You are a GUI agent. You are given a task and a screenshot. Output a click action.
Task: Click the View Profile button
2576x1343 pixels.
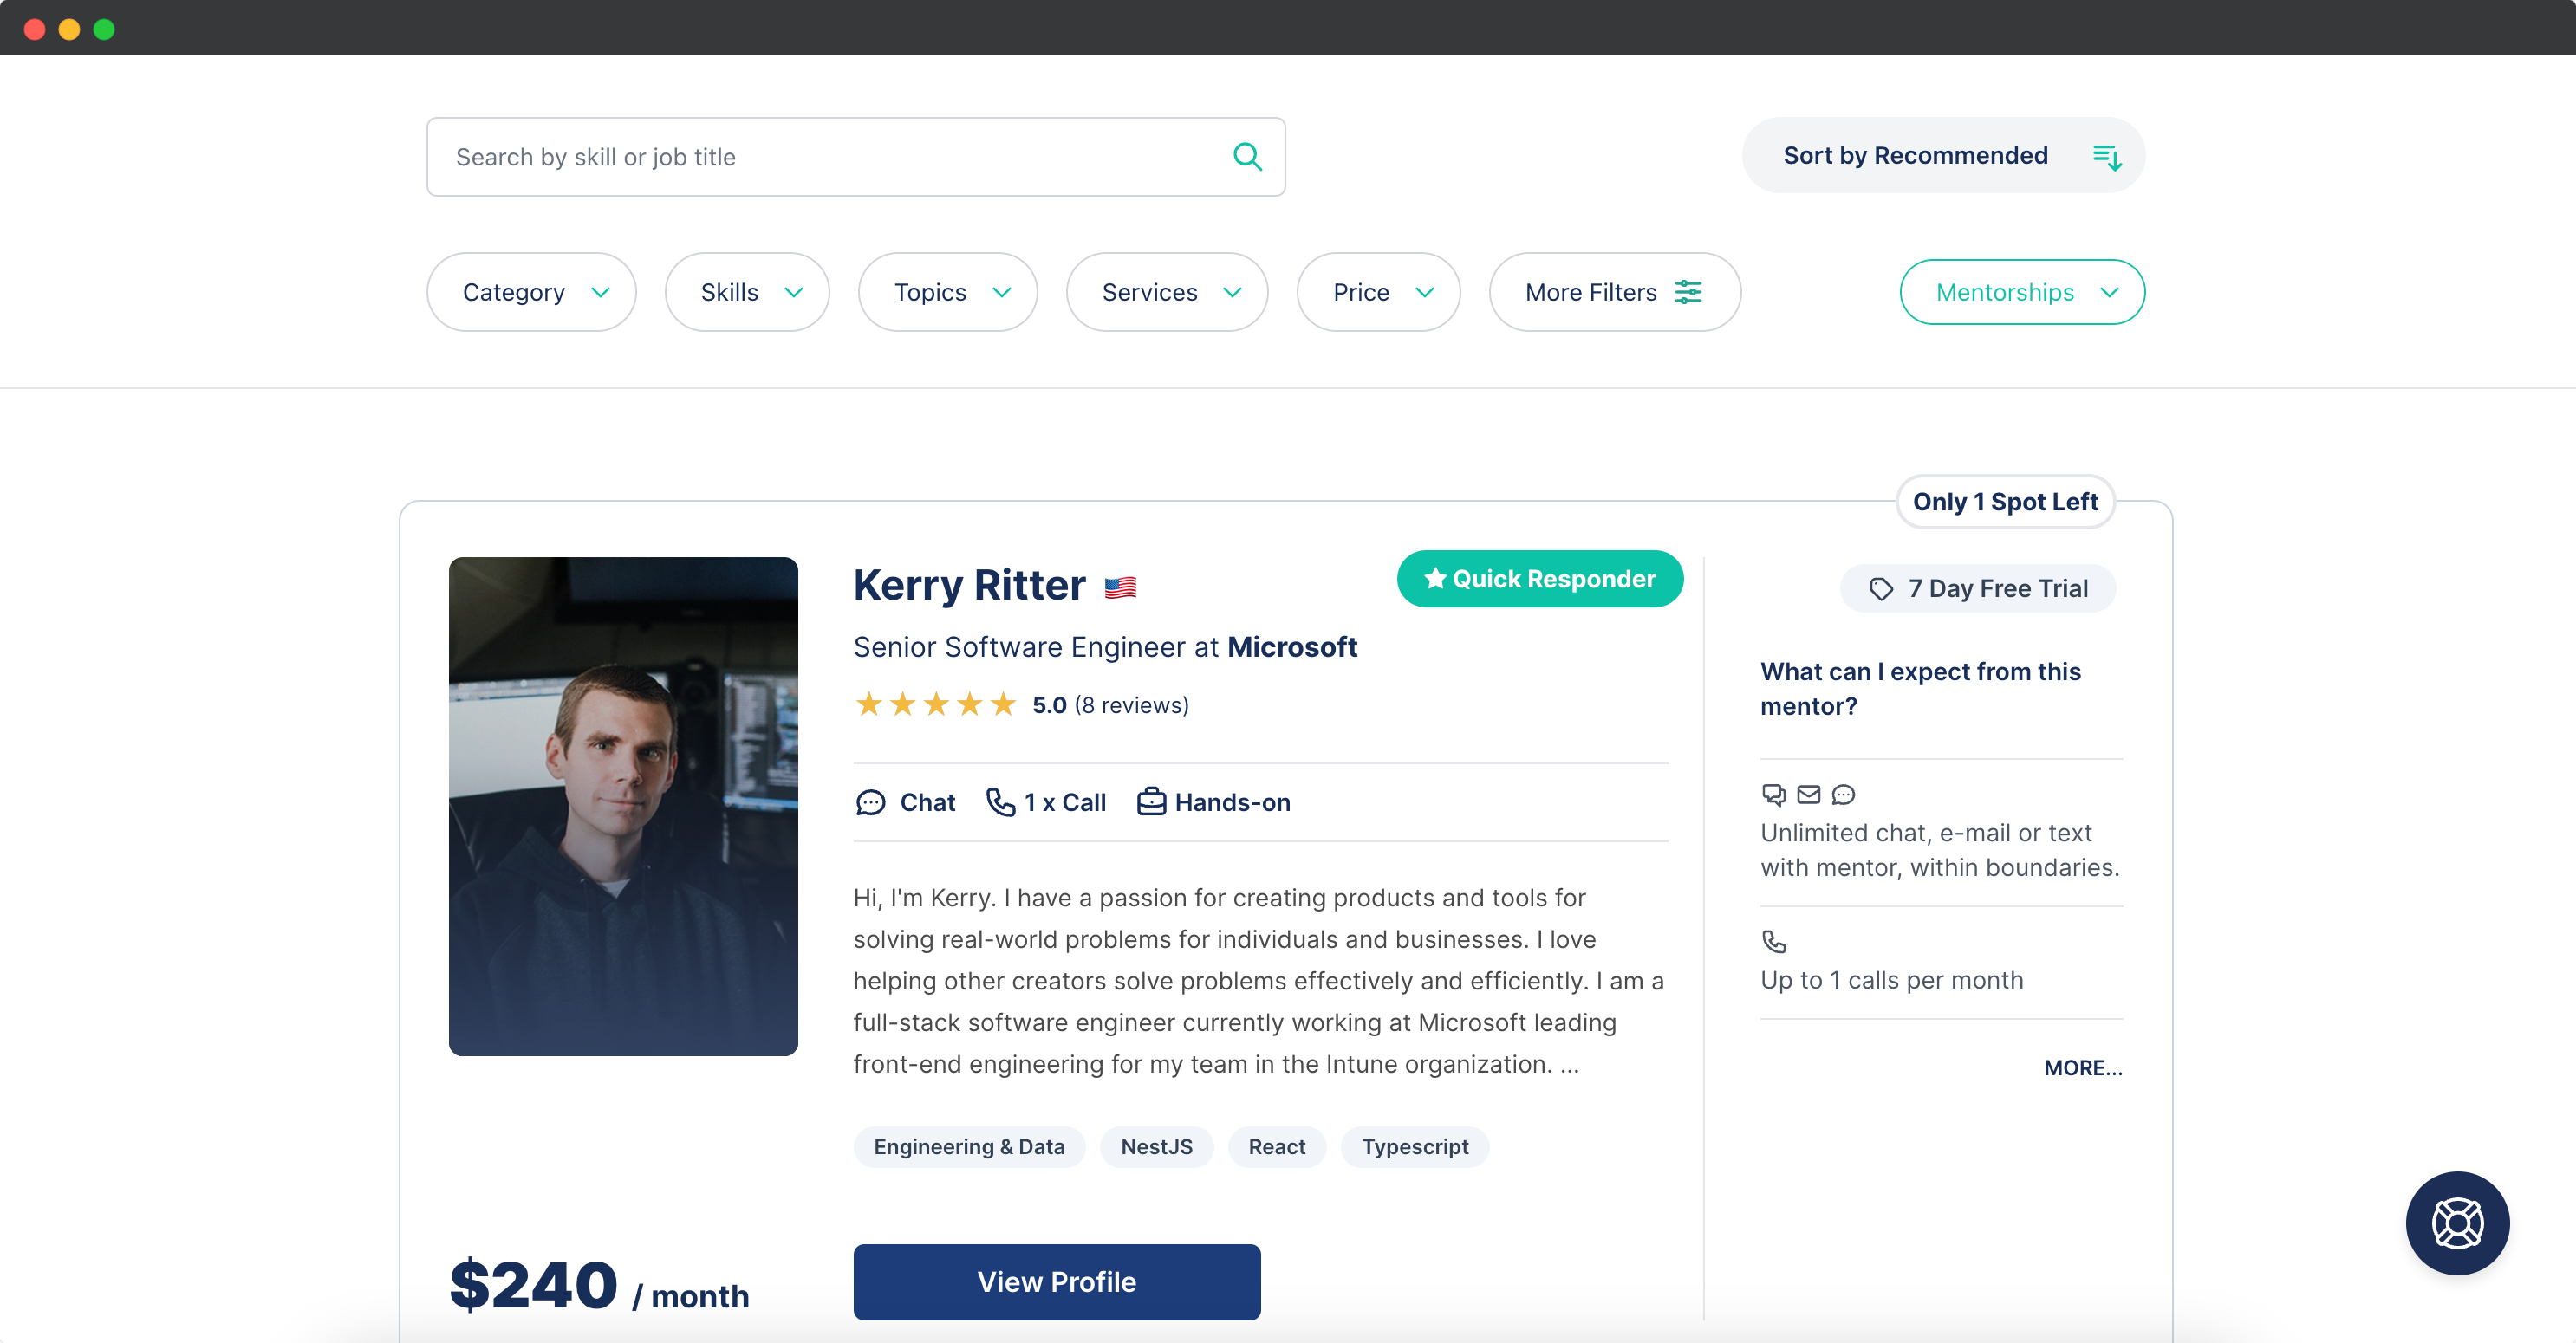[1056, 1282]
